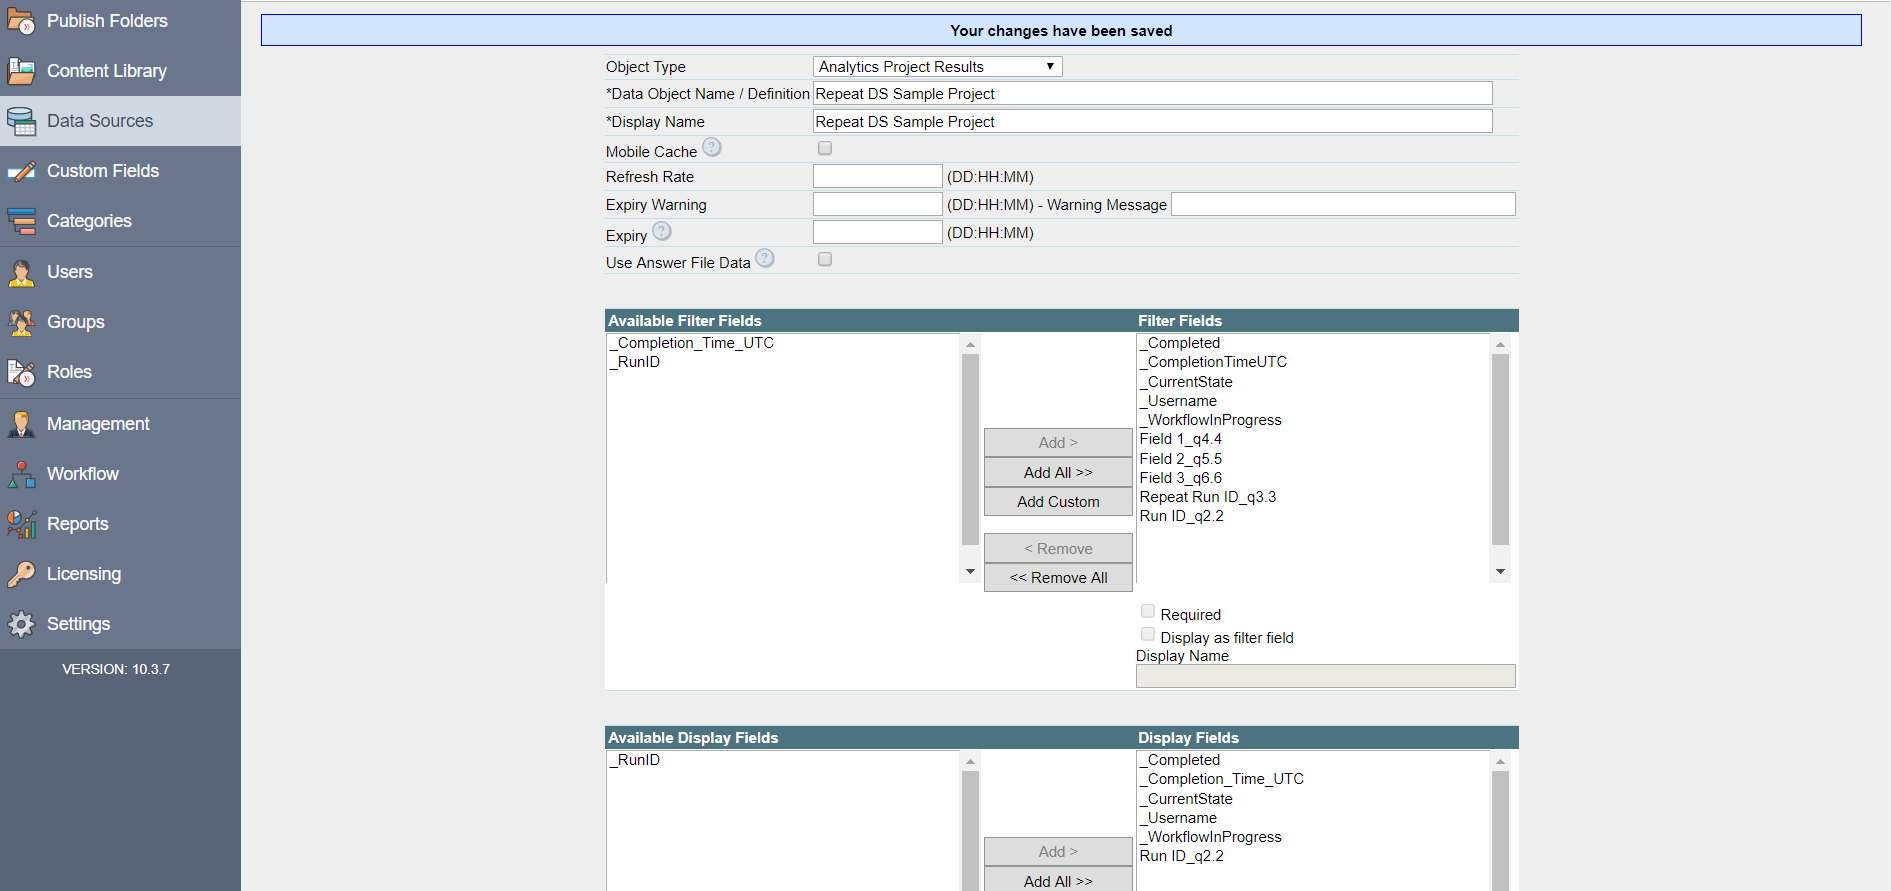This screenshot has height=891, width=1891.
Task: Check Display as filter field checkbox
Action: point(1148,634)
